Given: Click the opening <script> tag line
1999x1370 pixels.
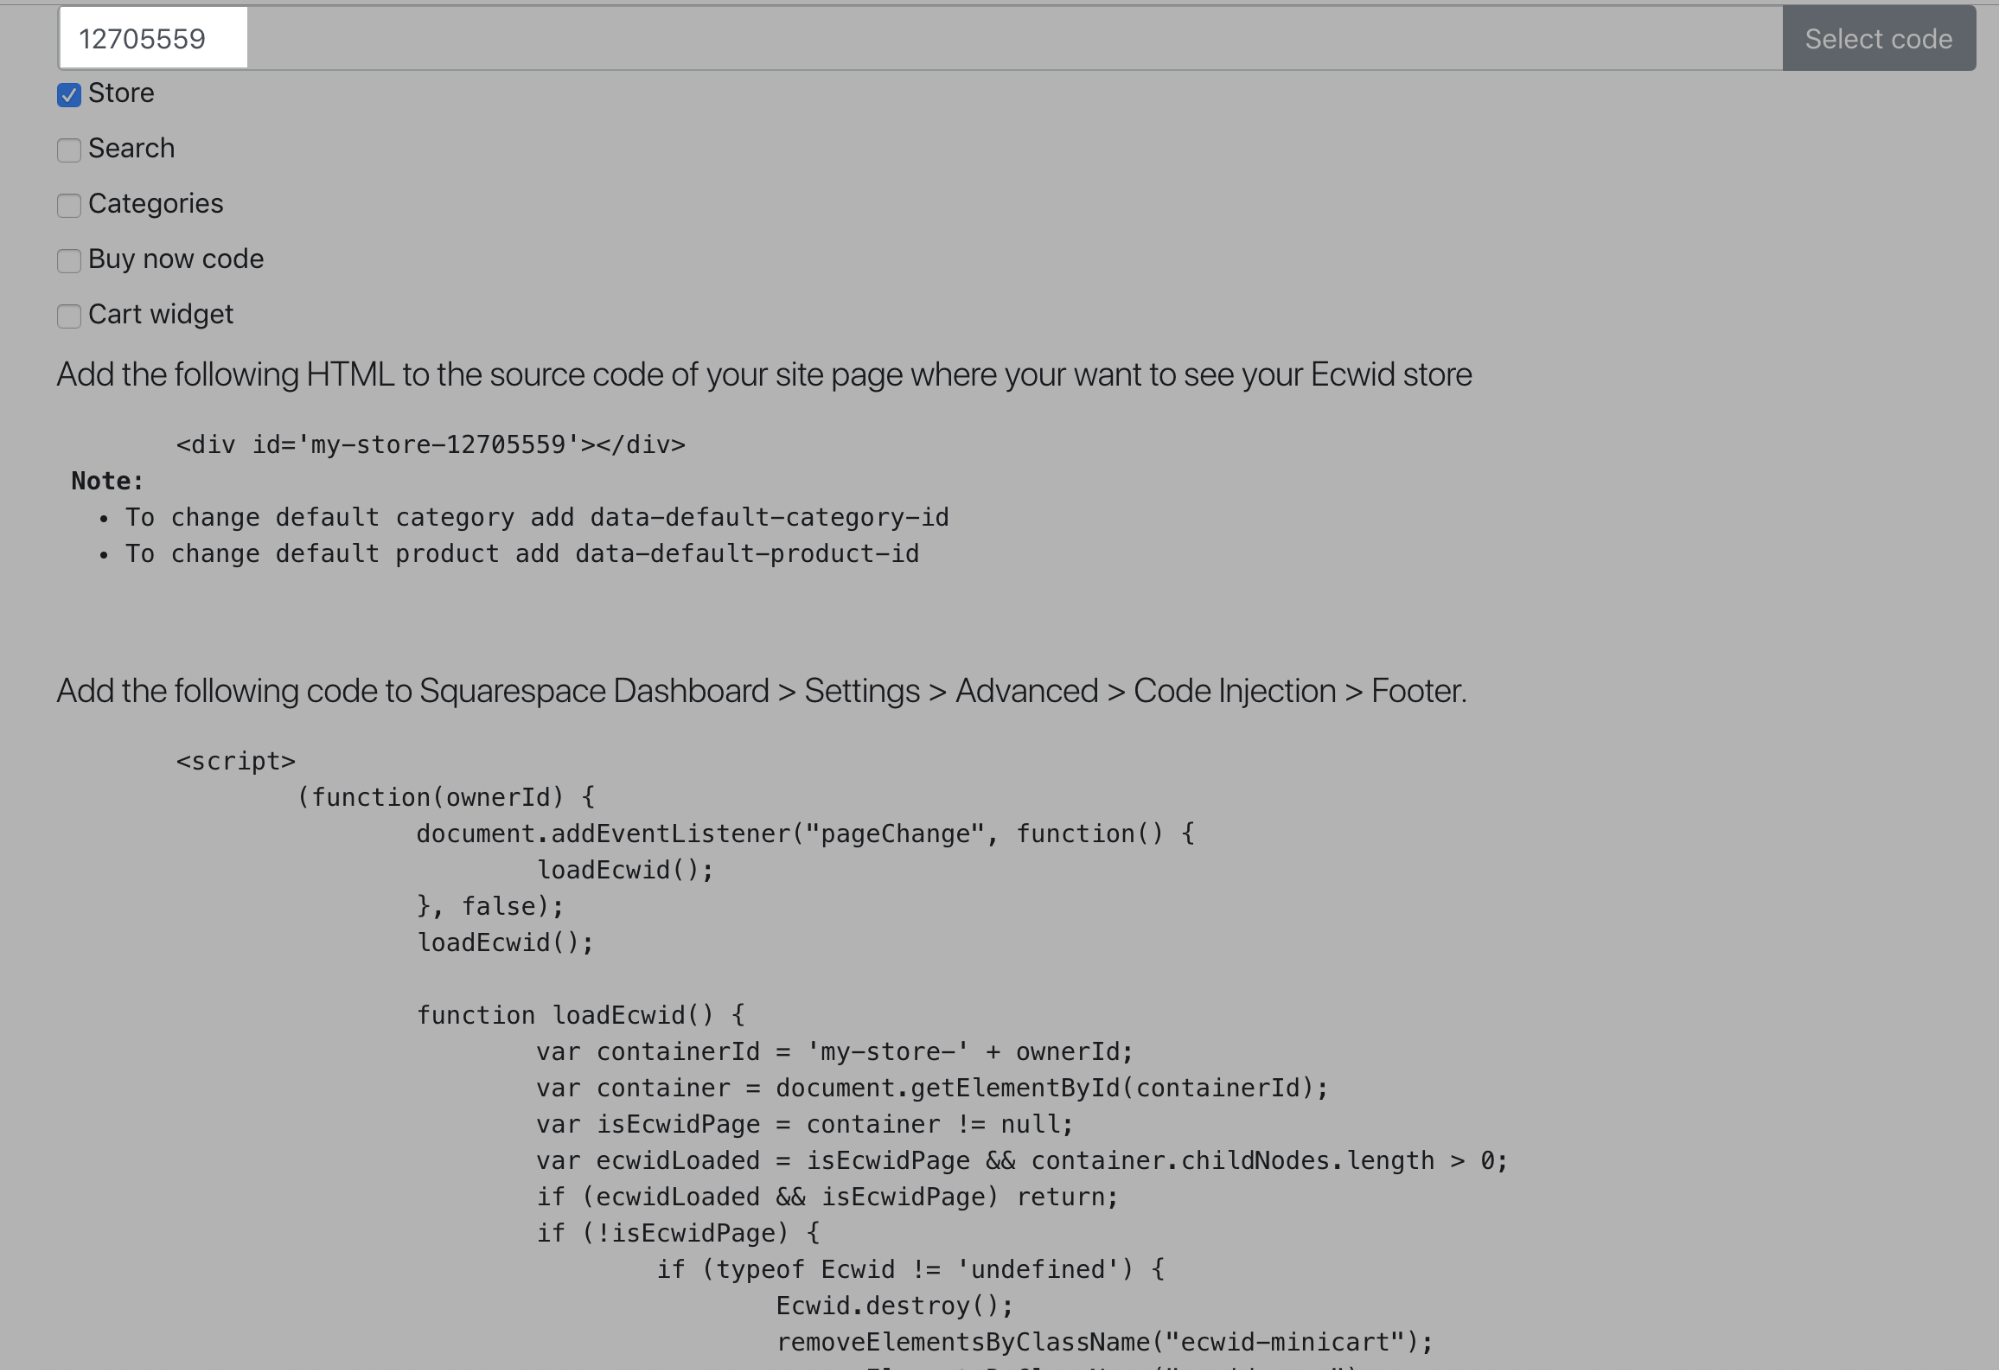Looking at the screenshot, I should coord(236,761).
